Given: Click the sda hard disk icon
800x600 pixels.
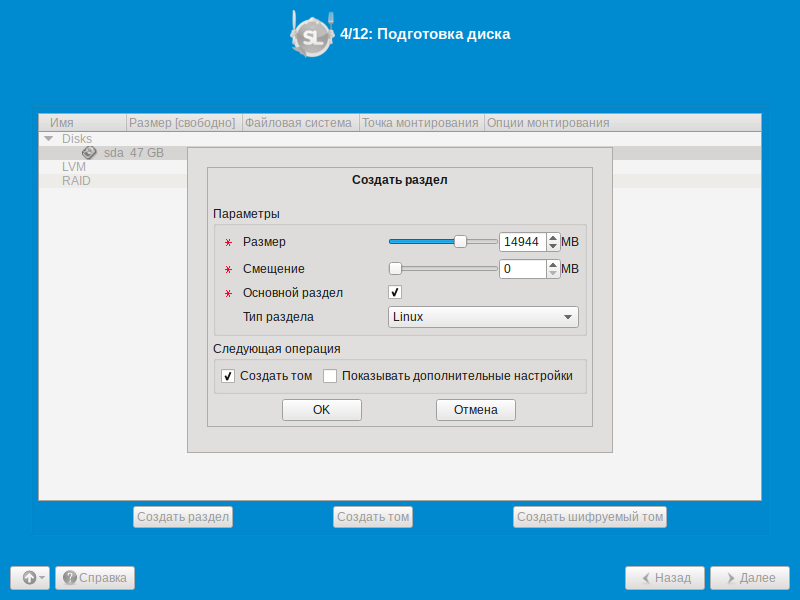Looking at the screenshot, I should (89, 153).
